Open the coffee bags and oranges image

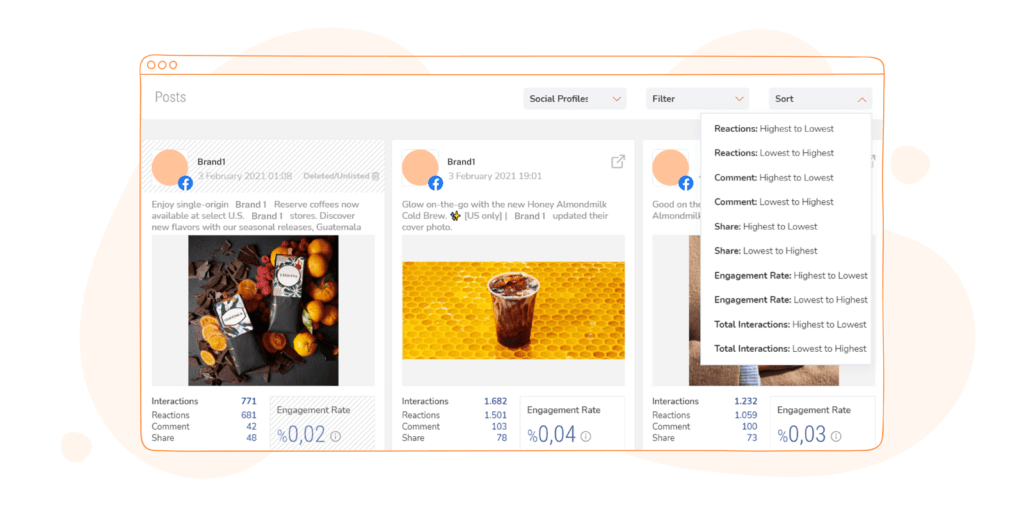(x=263, y=311)
